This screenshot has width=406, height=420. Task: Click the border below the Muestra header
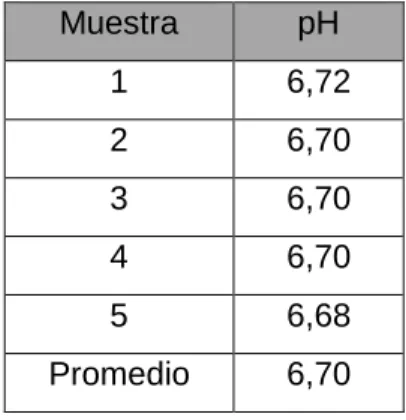point(119,61)
